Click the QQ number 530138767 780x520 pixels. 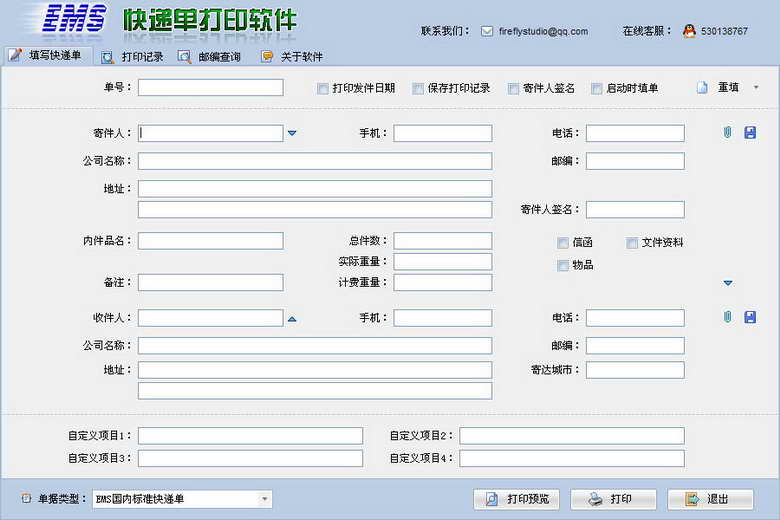pyautogui.click(x=724, y=31)
